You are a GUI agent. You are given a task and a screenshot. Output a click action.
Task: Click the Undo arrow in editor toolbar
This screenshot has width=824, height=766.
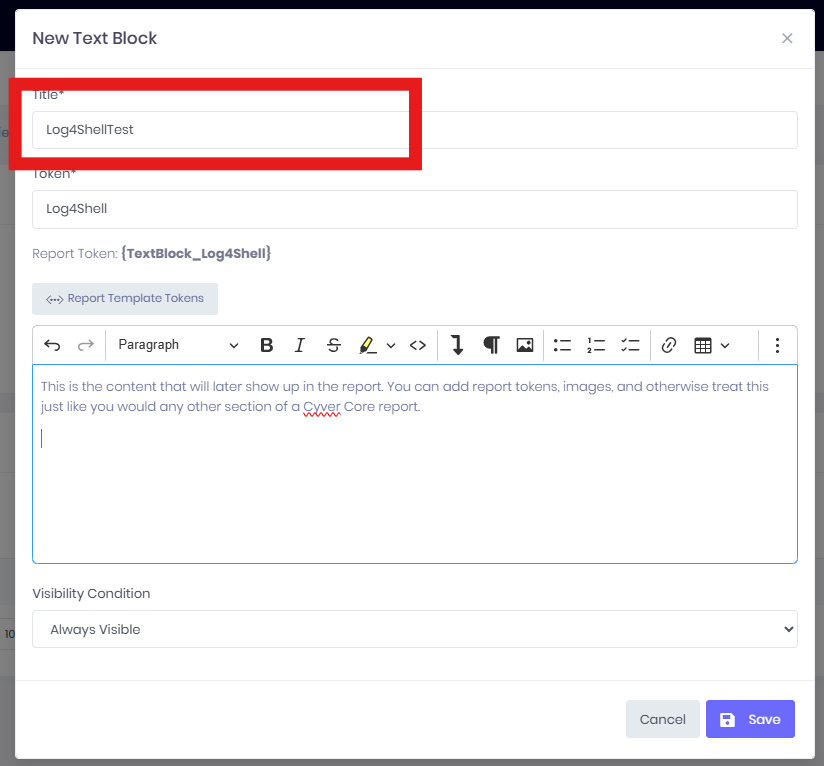tap(52, 345)
